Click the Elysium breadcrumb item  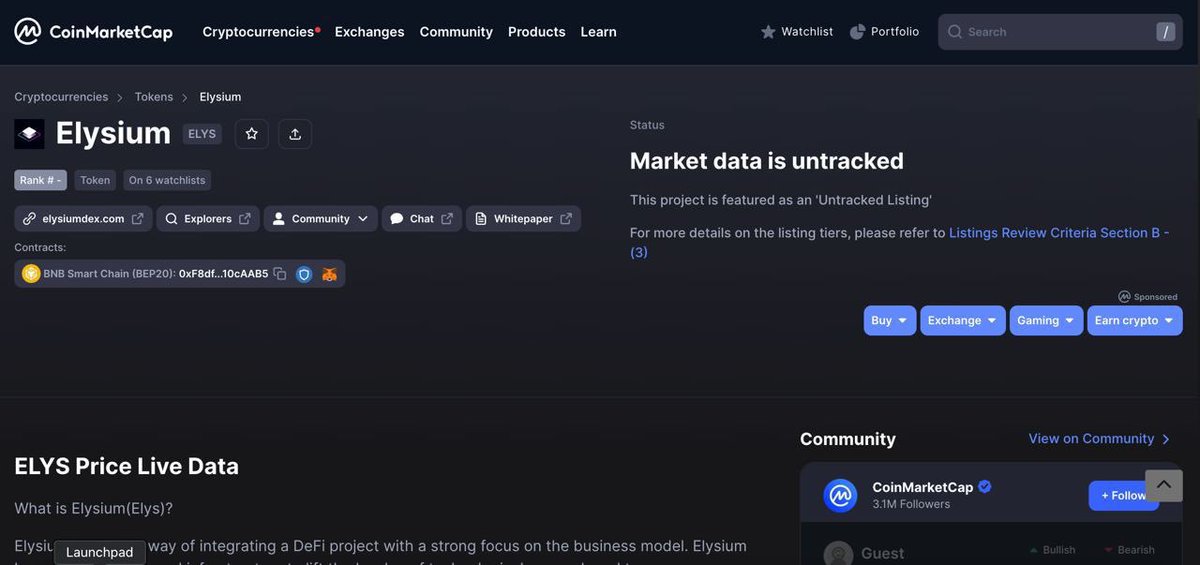pyautogui.click(x=220, y=97)
